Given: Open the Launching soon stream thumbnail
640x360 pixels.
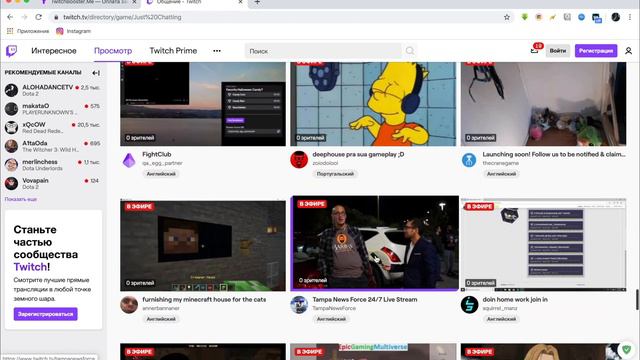Looking at the screenshot, I should (x=543, y=104).
